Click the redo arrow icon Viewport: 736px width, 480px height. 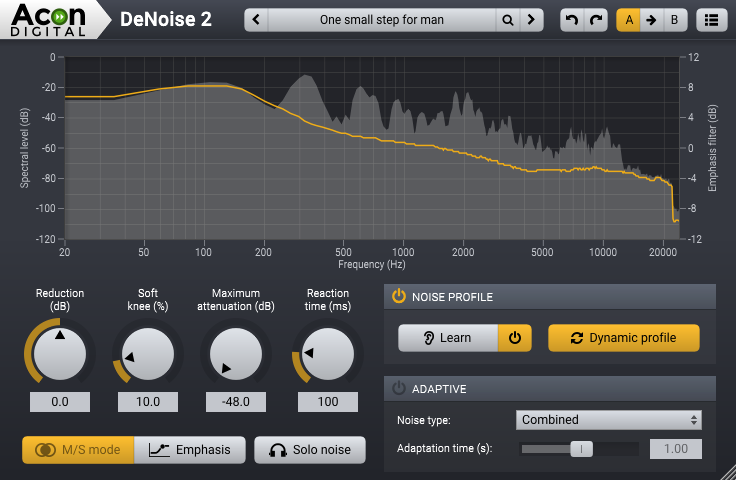596,19
